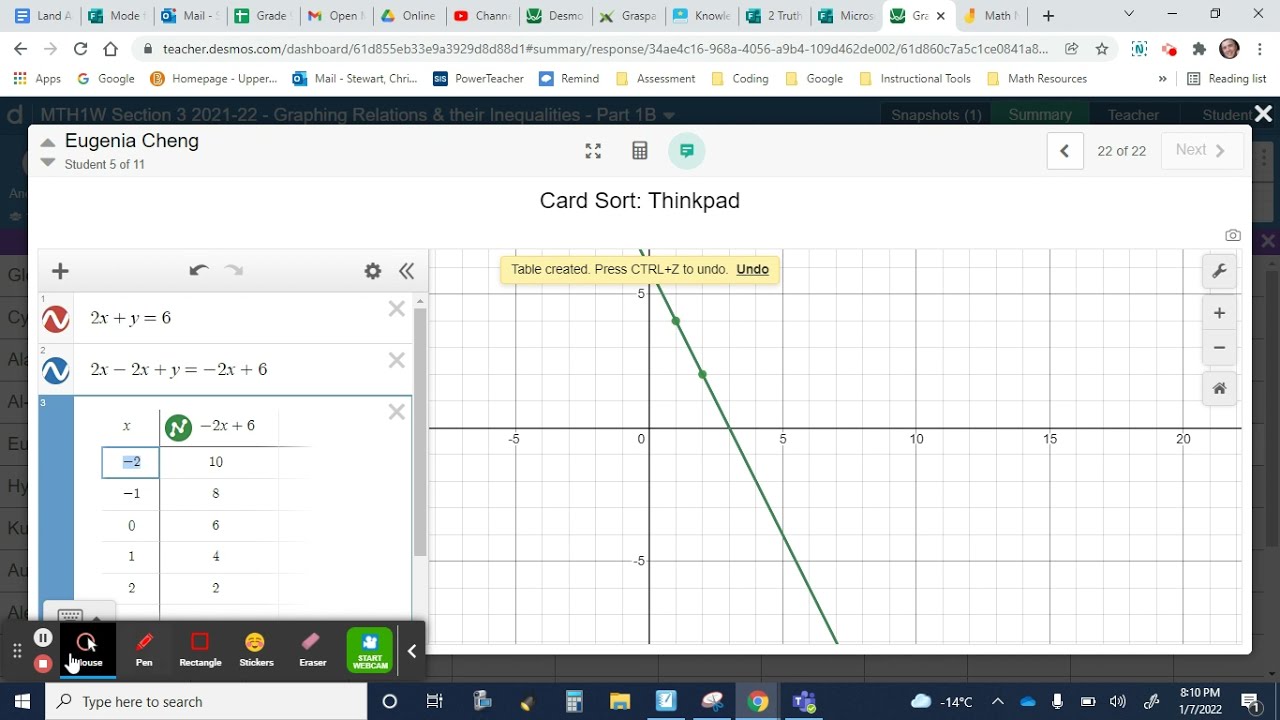Zoom in on the graph
This screenshot has height=720, width=1280.
tap(1219, 313)
